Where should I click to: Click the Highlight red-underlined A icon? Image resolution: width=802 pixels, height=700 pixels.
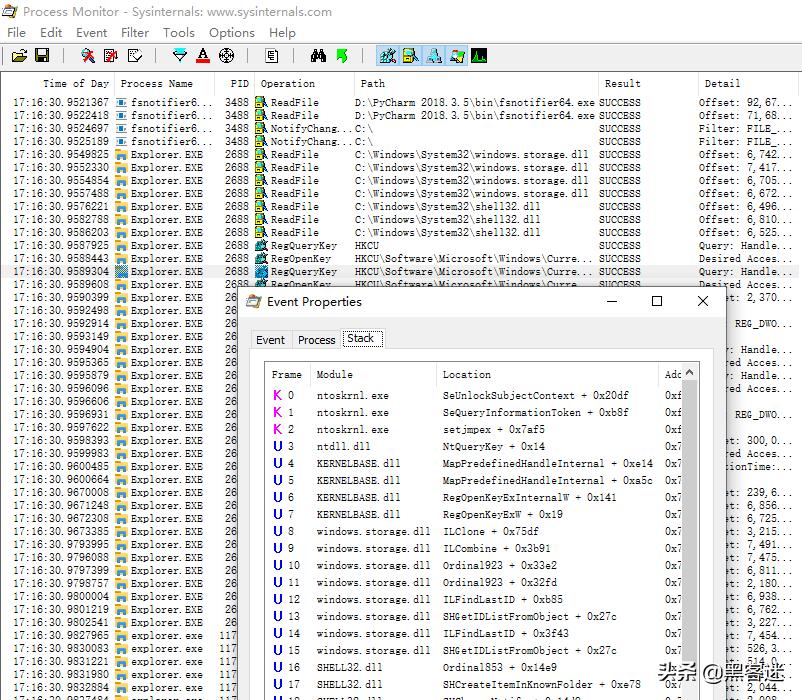203,56
